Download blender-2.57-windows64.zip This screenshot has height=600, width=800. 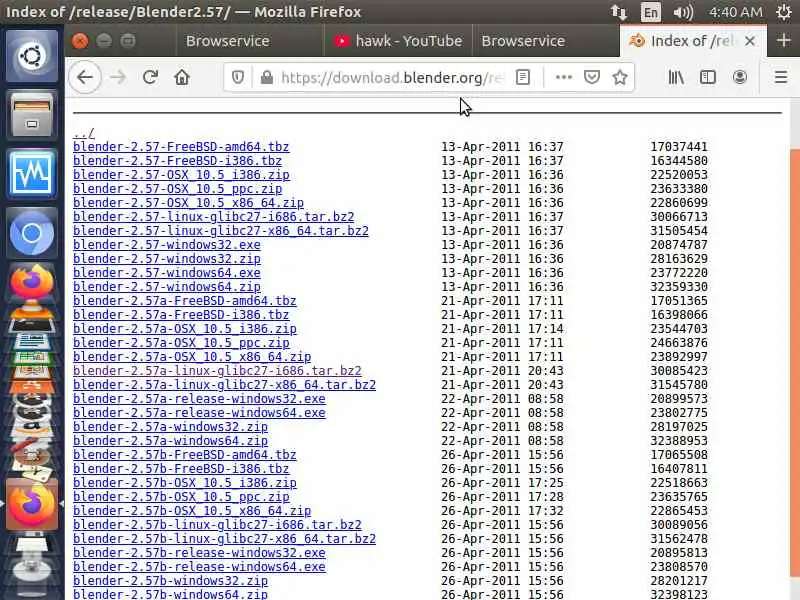[x=167, y=287]
